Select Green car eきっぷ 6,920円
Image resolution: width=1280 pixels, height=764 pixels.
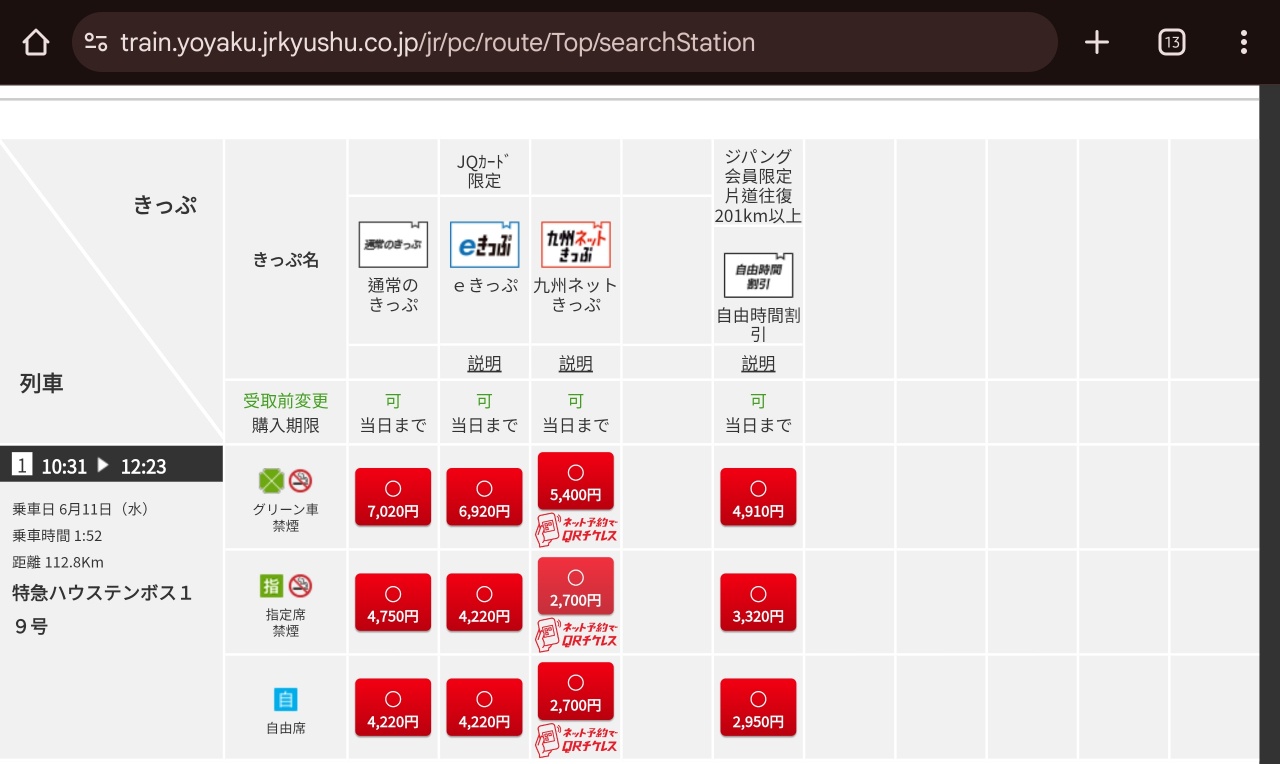(x=484, y=497)
